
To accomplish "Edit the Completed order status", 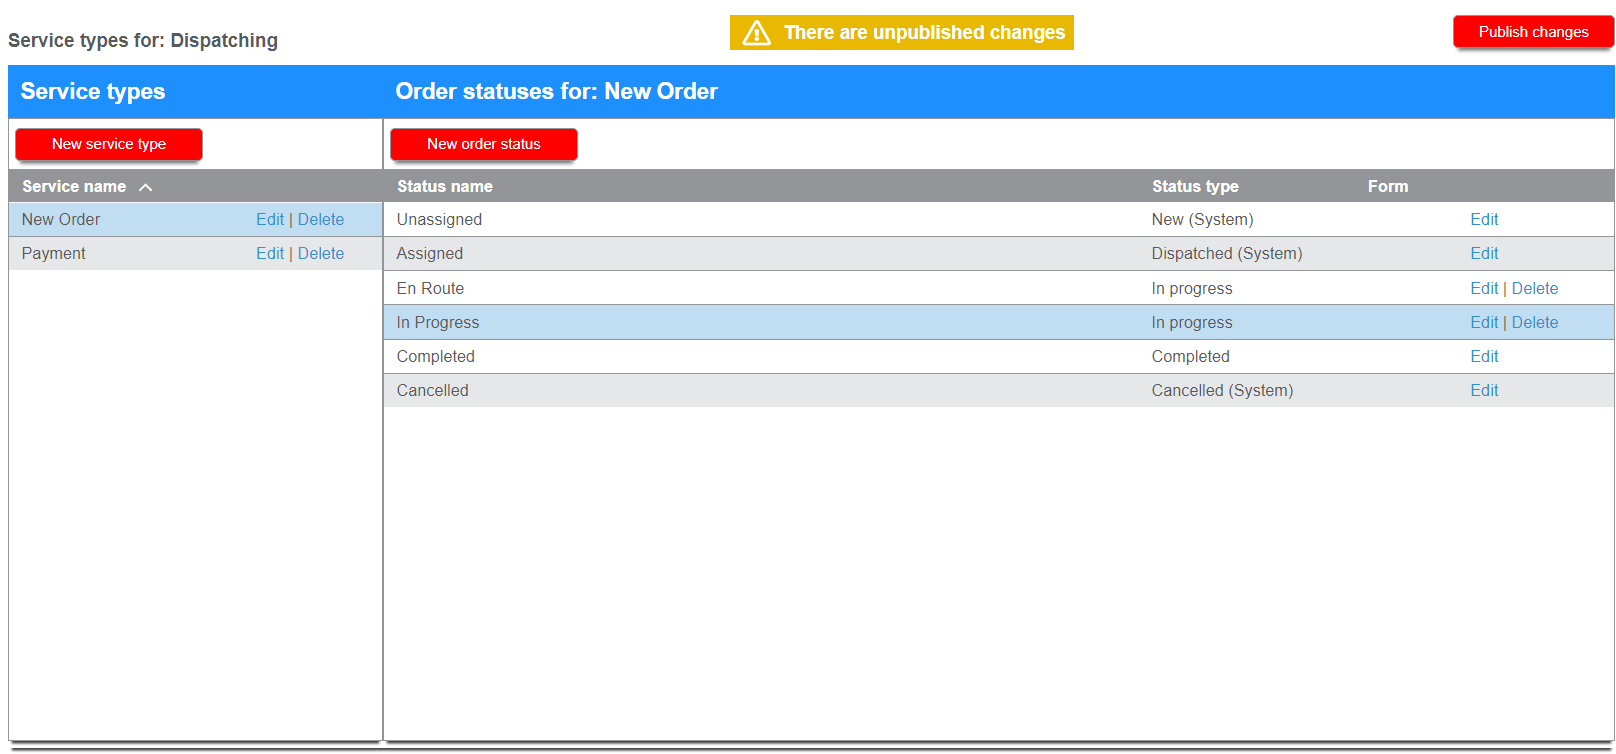I will pyautogui.click(x=1483, y=357).
